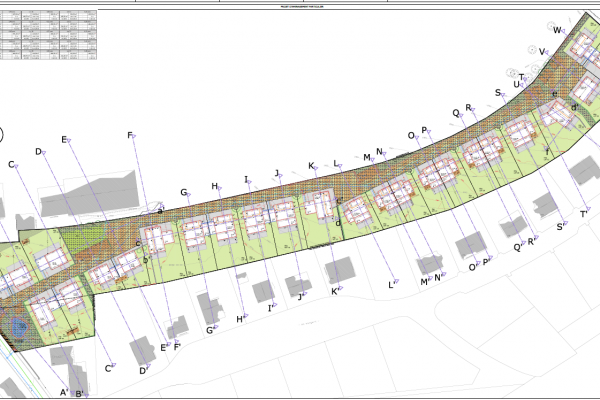Click the coordinates table above the plan
Image resolution: width=600 pixels, height=400 pixels.
[48, 35]
